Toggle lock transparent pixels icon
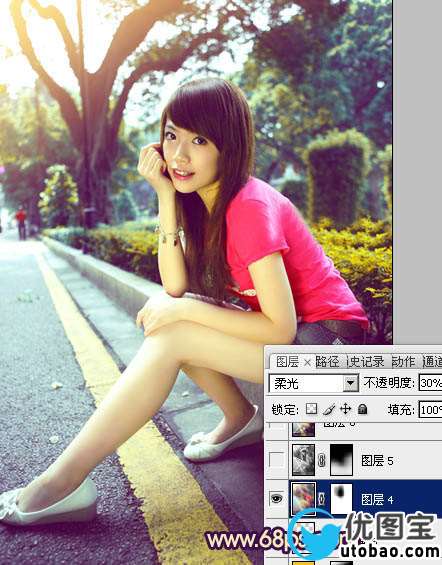Screen dimensions: 442x565 point(311,409)
